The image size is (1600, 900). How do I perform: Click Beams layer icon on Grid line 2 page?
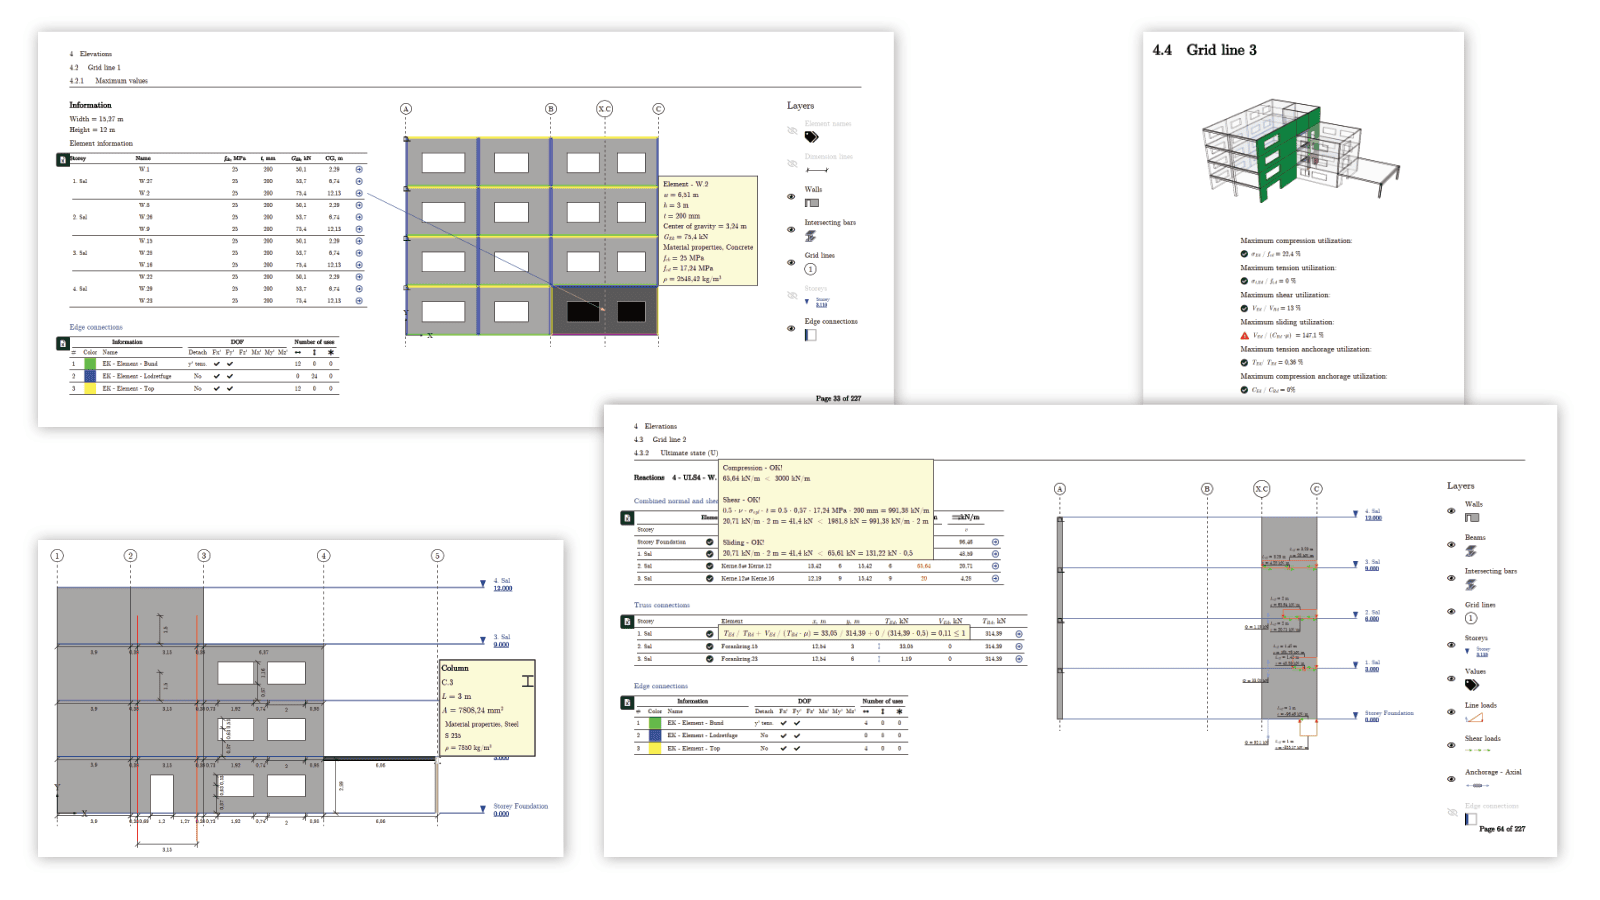[1471, 551]
